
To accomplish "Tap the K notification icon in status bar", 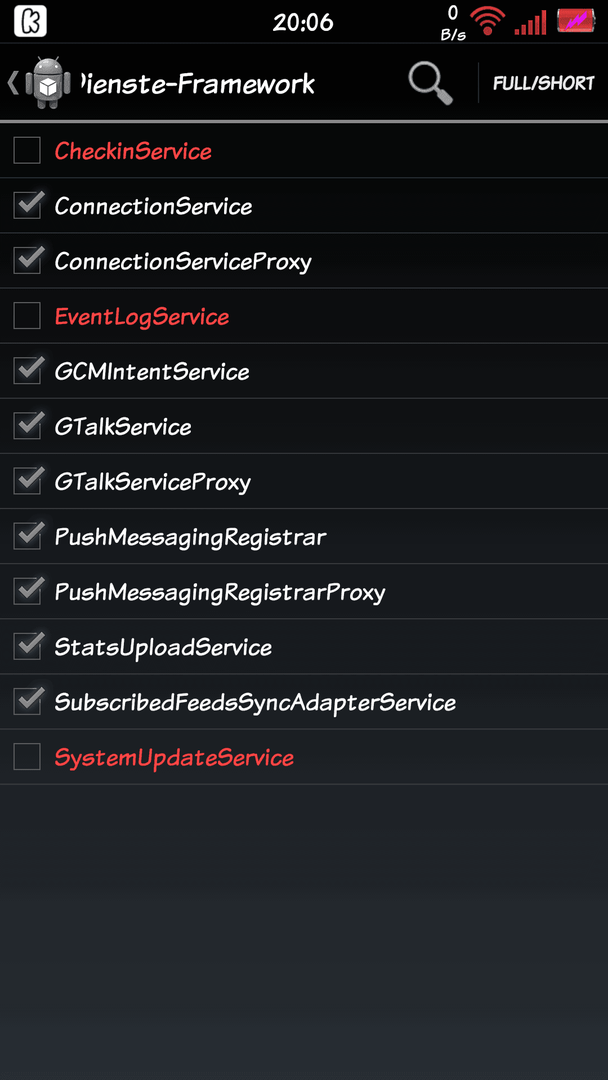I will pyautogui.click(x=30, y=21).
